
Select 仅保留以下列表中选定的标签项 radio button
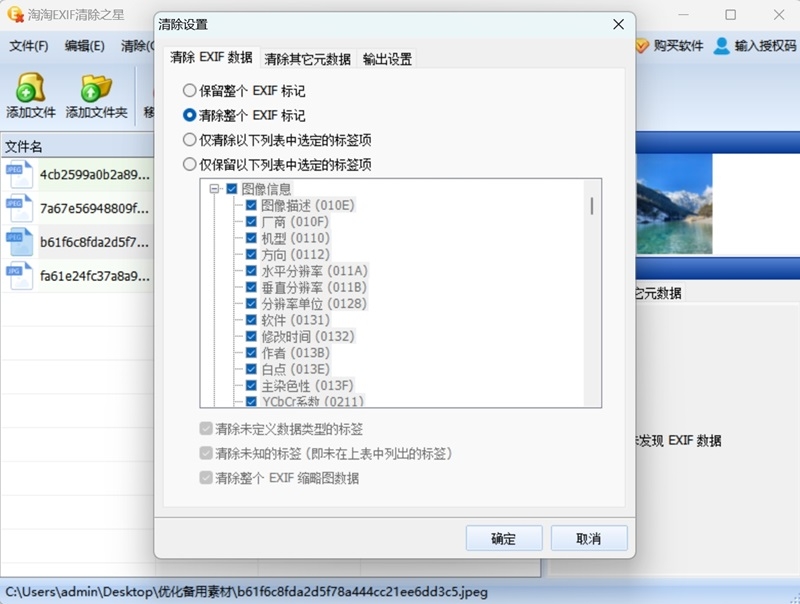[189, 164]
